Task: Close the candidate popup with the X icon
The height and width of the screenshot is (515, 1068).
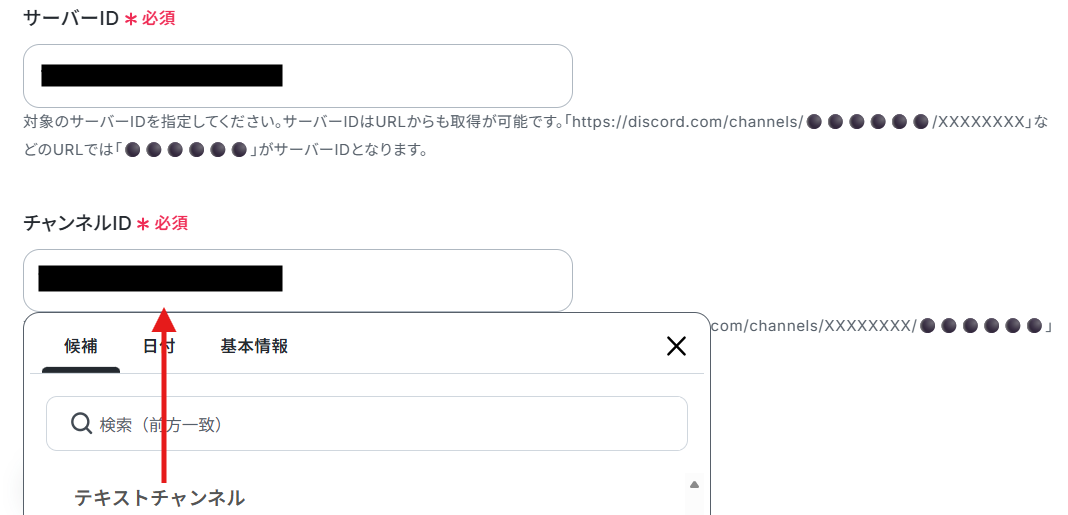Action: click(676, 347)
